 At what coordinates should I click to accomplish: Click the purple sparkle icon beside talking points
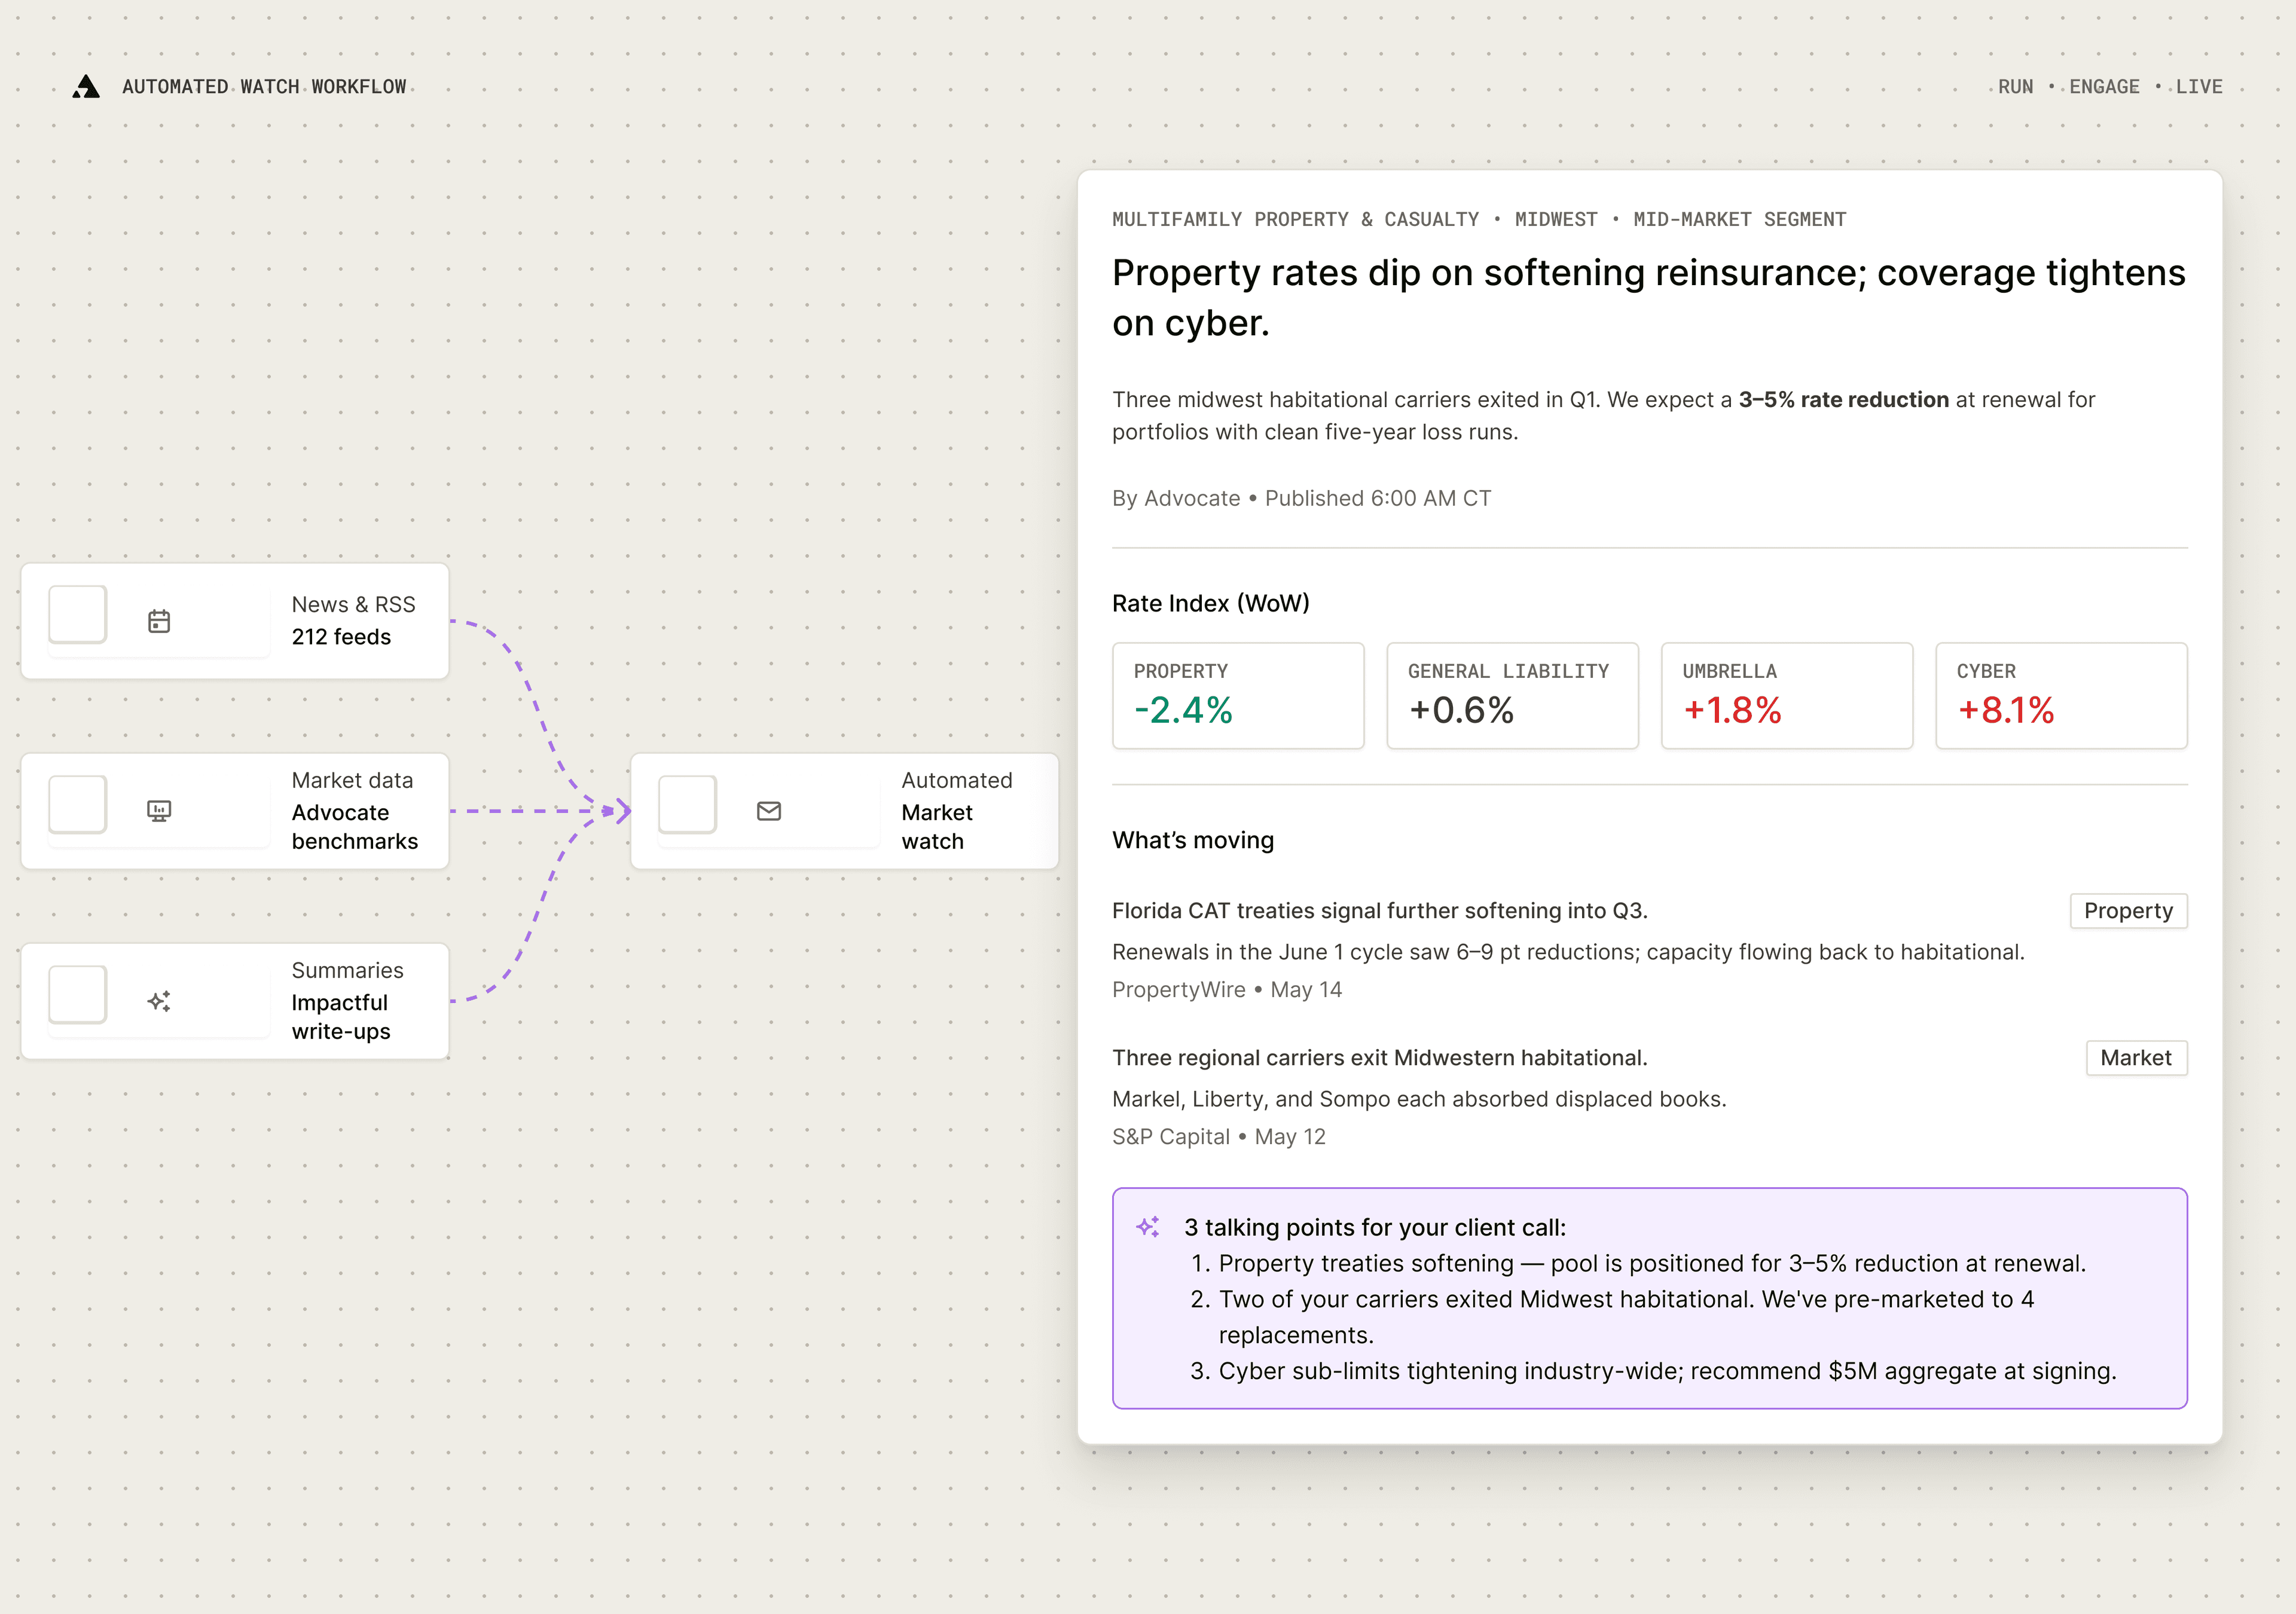(1148, 1227)
